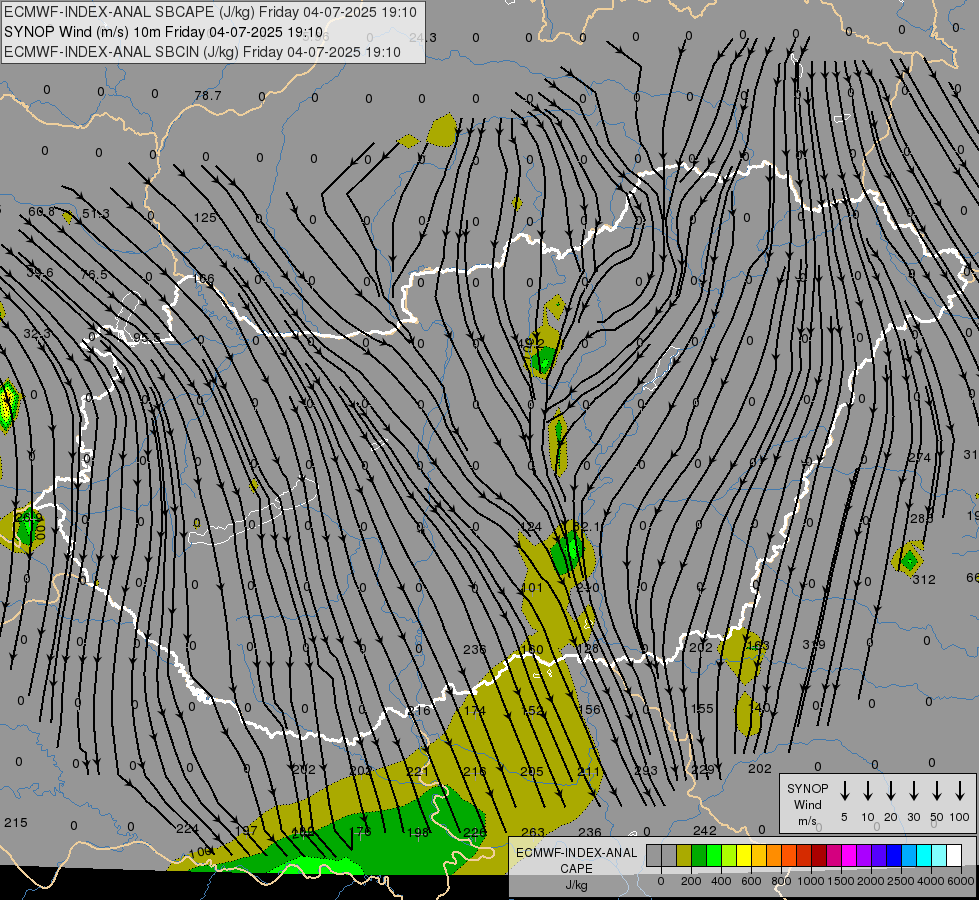The width and height of the screenshot is (979, 900).
Task: Click the 224 value at bottom left
Action: pyautogui.click(x=187, y=828)
